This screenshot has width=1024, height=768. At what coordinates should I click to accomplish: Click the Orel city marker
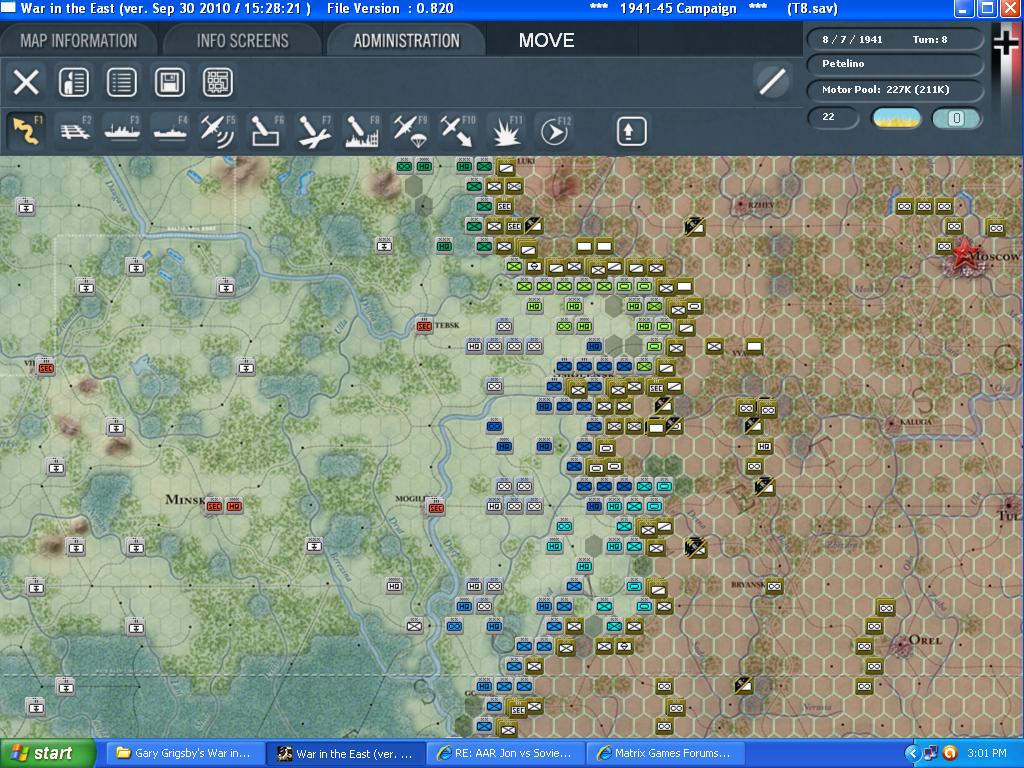902,644
